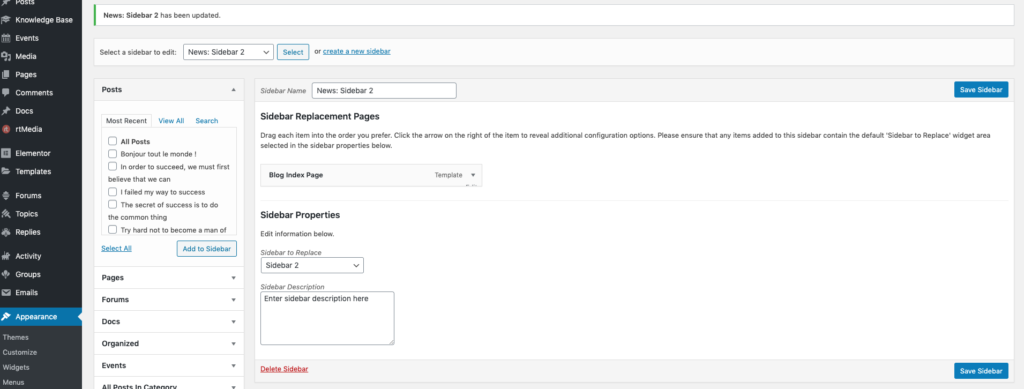Viewport: 1024px width, 389px height.
Task: Open the Templates folder icon
Action: click(x=6, y=172)
